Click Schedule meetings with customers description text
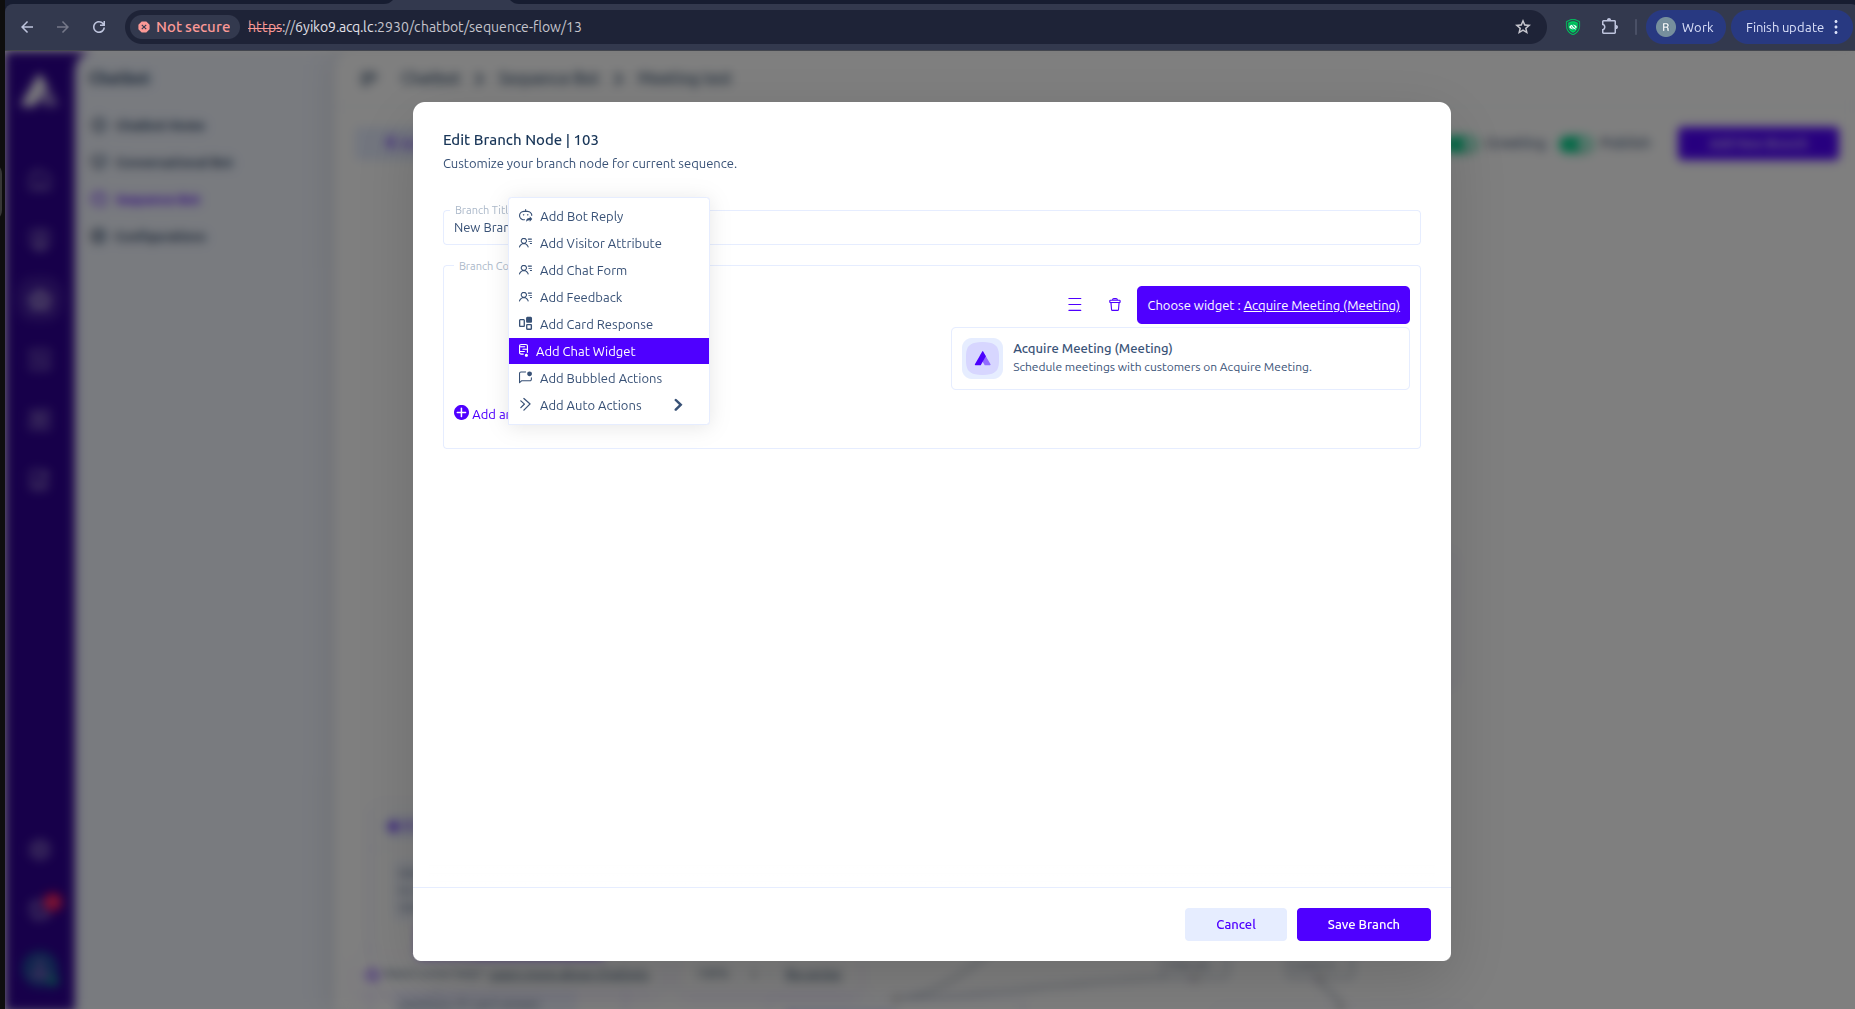This screenshot has width=1855, height=1009. pyautogui.click(x=1162, y=367)
